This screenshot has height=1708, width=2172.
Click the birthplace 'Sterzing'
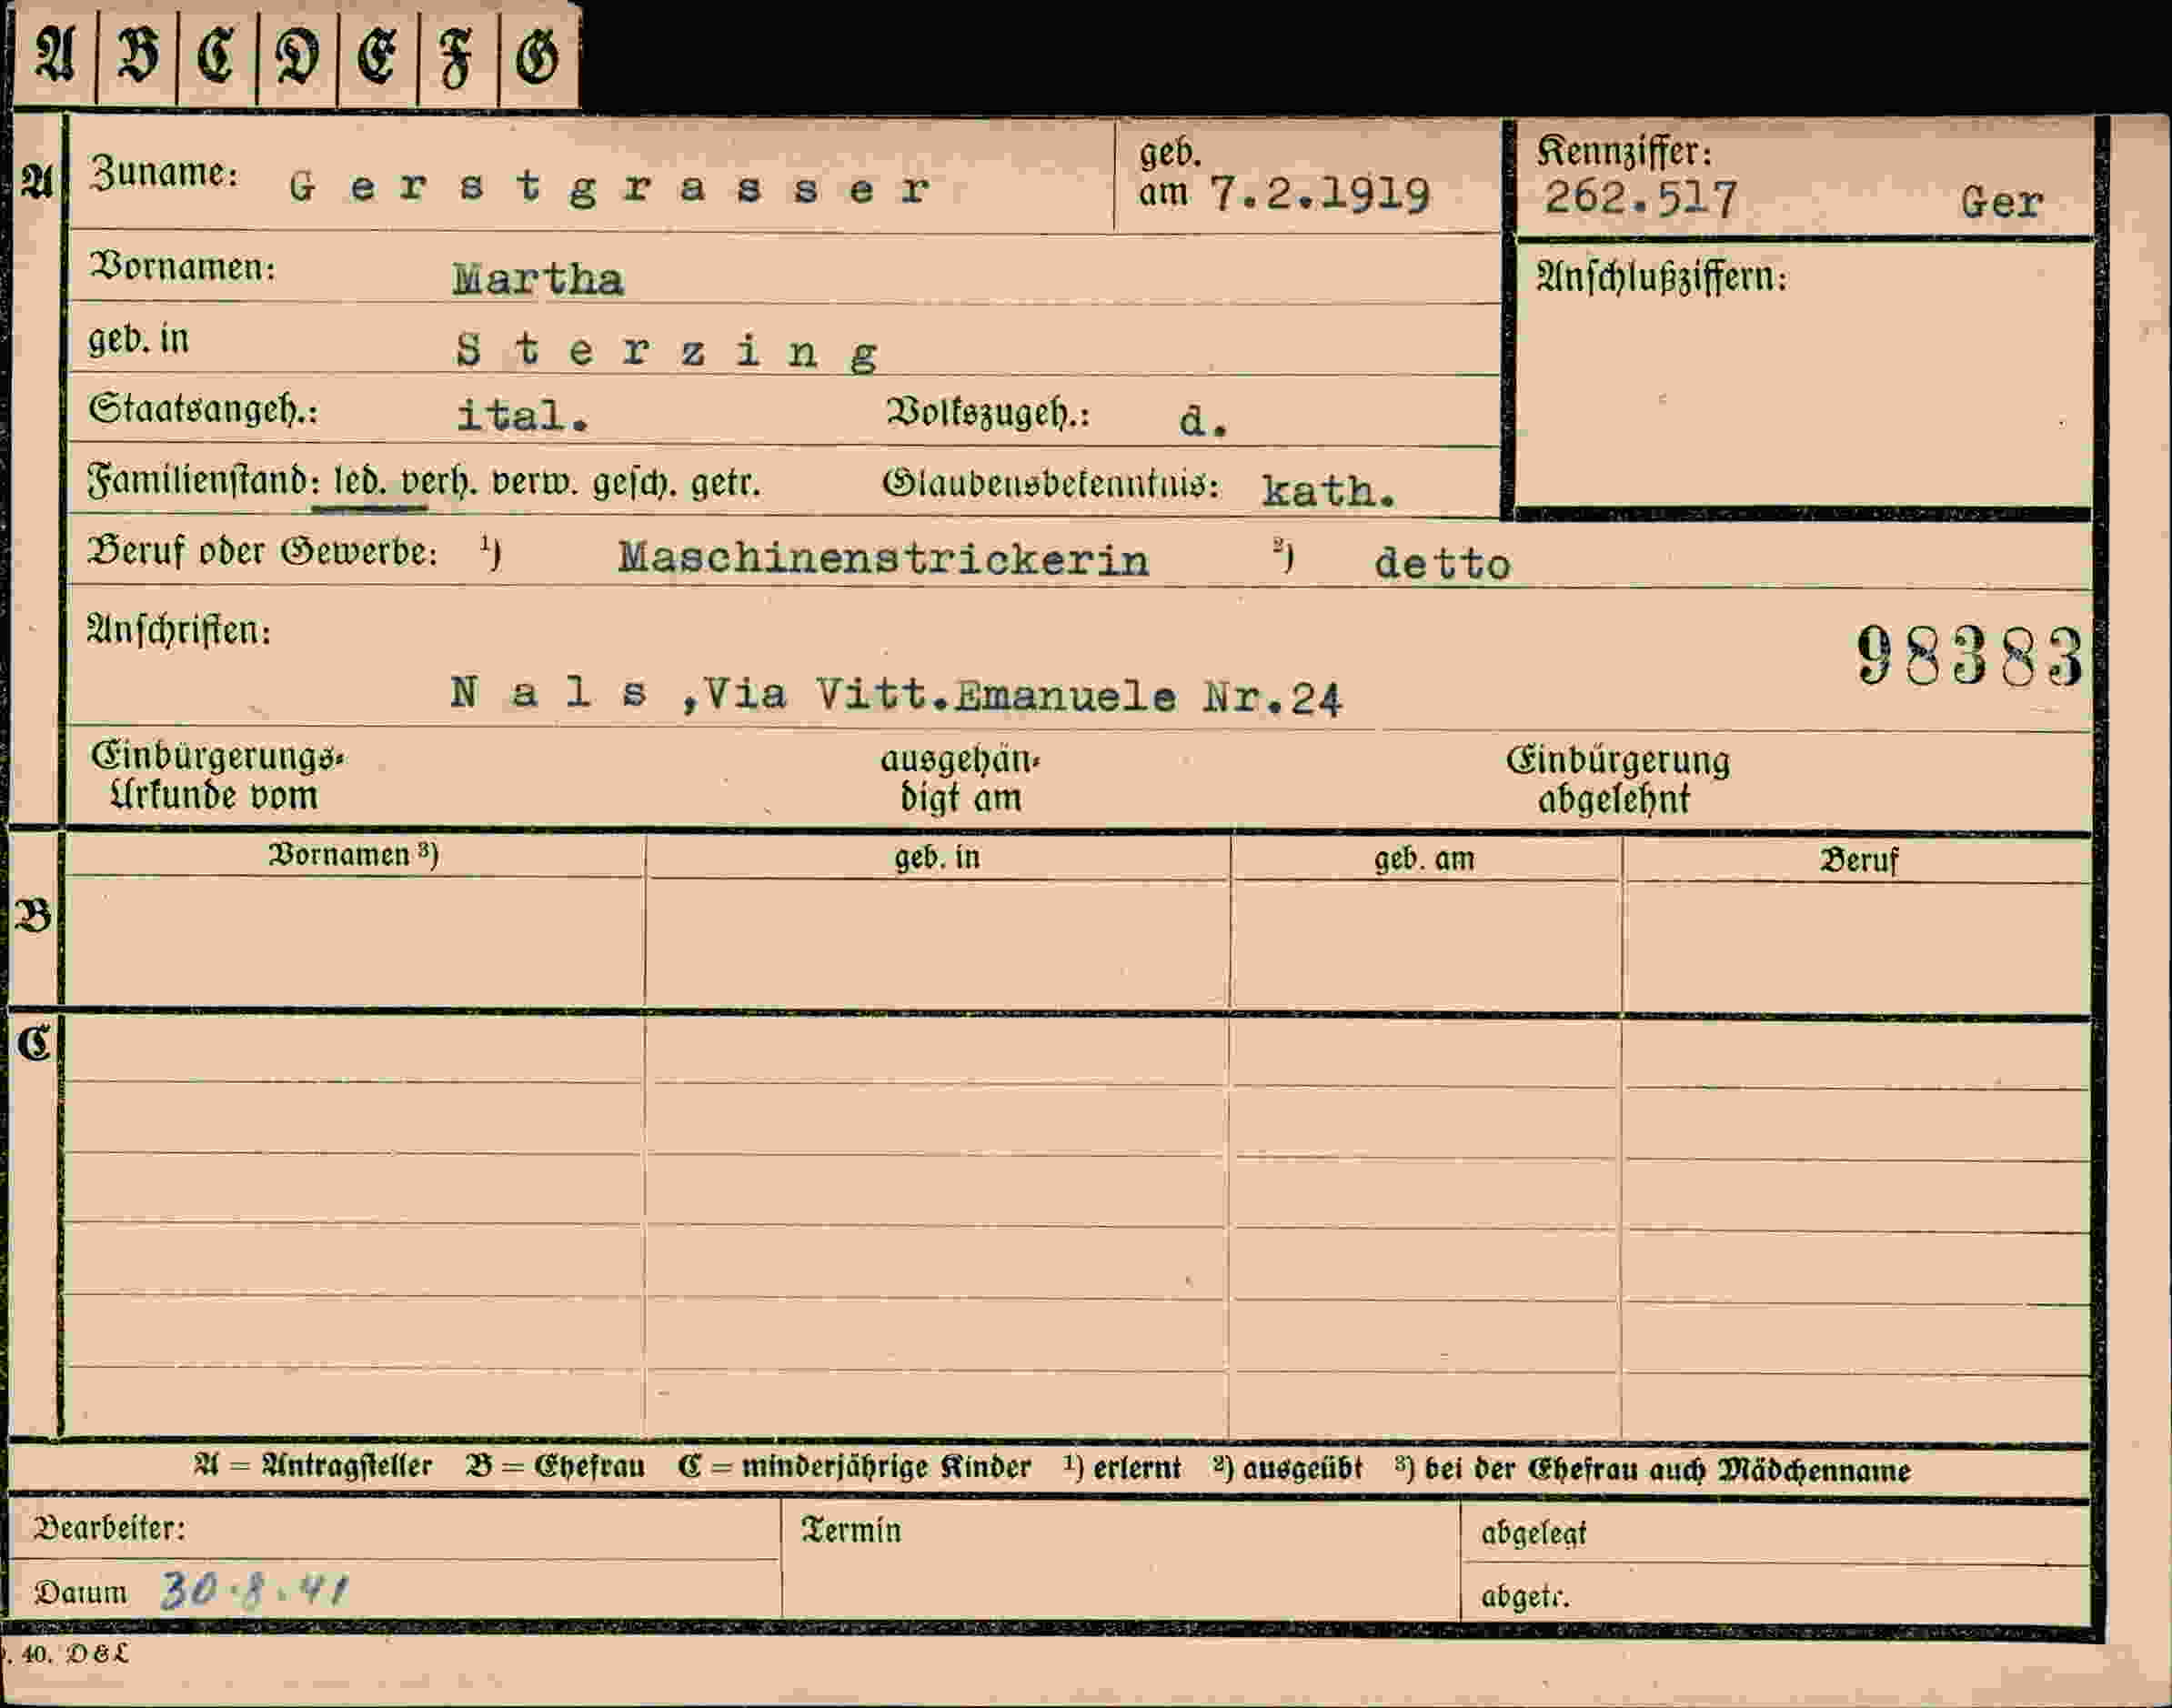click(667, 353)
